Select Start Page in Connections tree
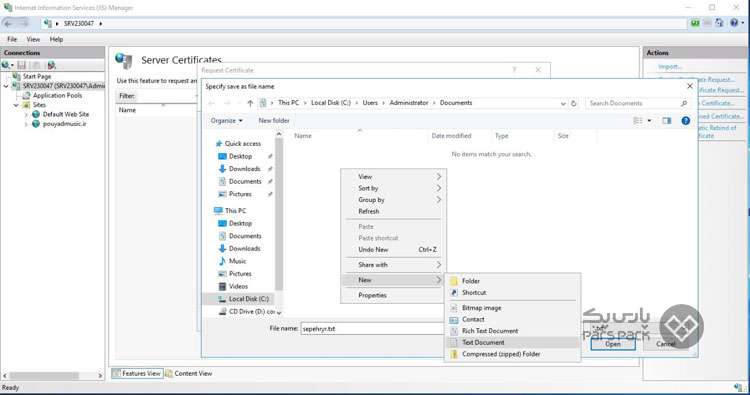Image resolution: width=750 pixels, height=395 pixels. [x=37, y=77]
